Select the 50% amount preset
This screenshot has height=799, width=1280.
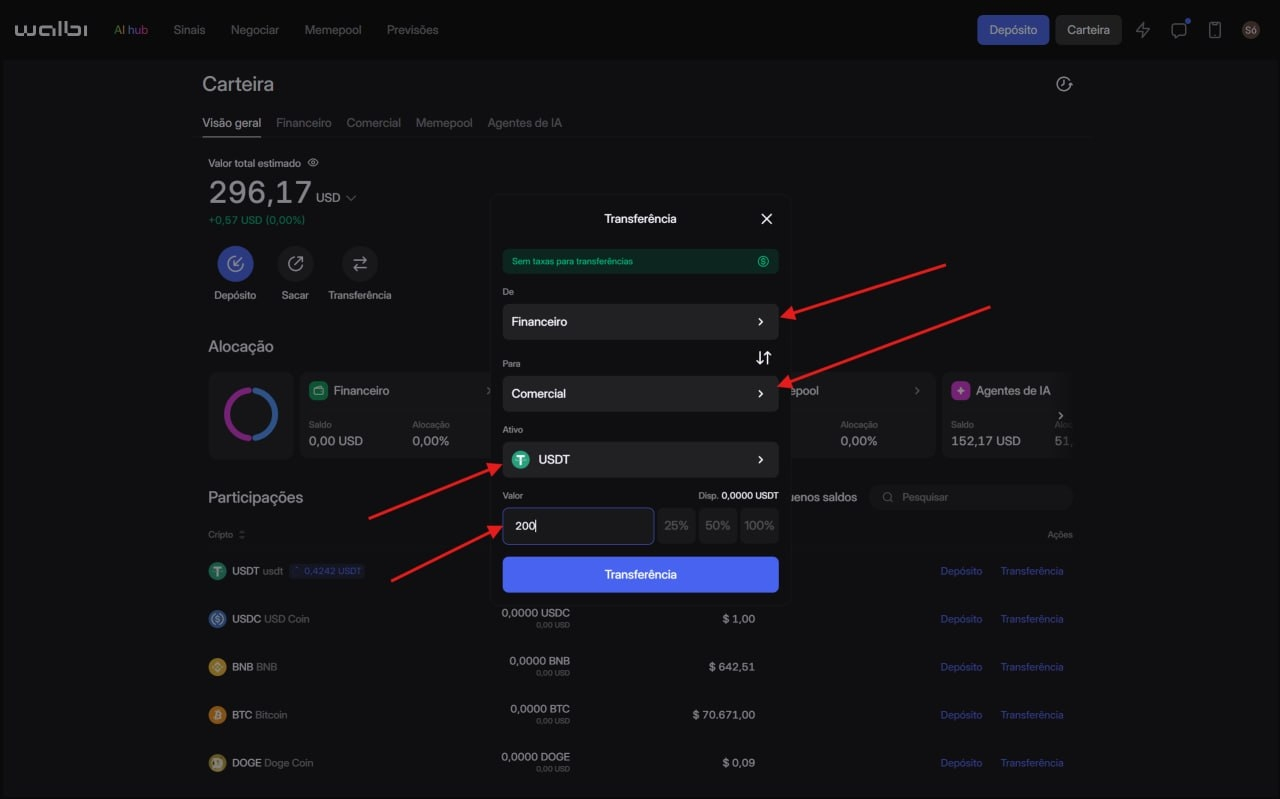tap(717, 526)
